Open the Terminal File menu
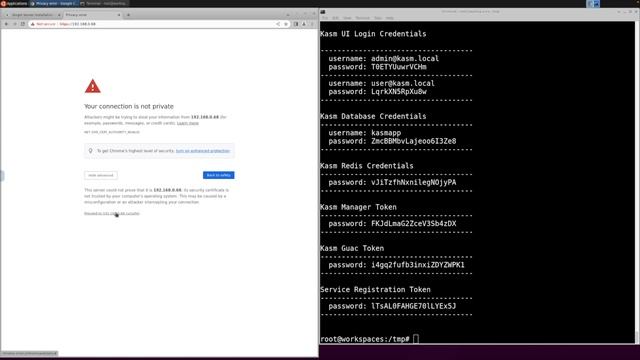 (x=325, y=18)
